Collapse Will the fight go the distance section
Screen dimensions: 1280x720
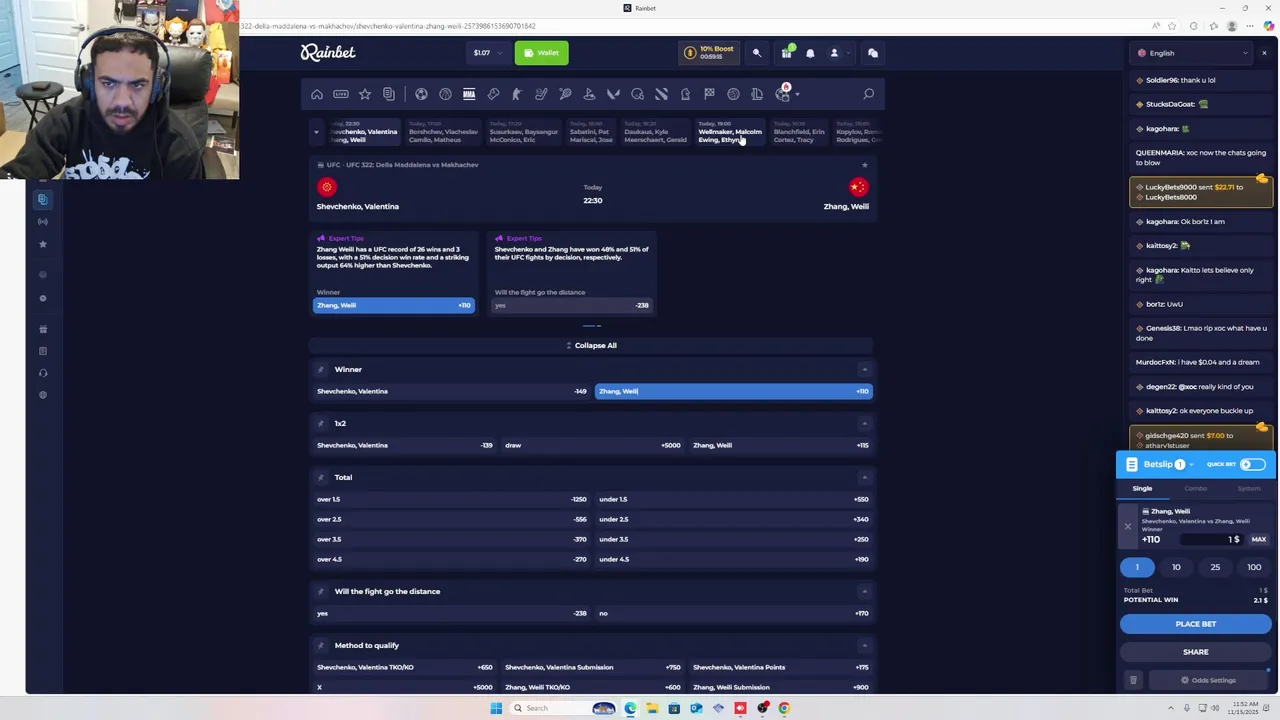coord(864,591)
